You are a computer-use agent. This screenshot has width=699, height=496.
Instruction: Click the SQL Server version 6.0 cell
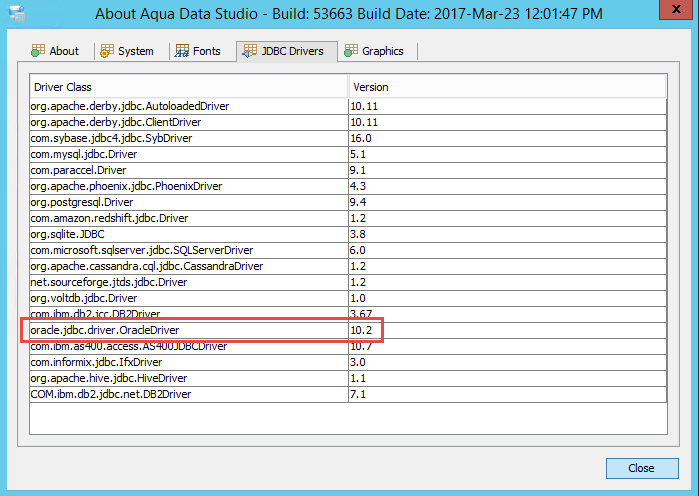tap(507, 250)
